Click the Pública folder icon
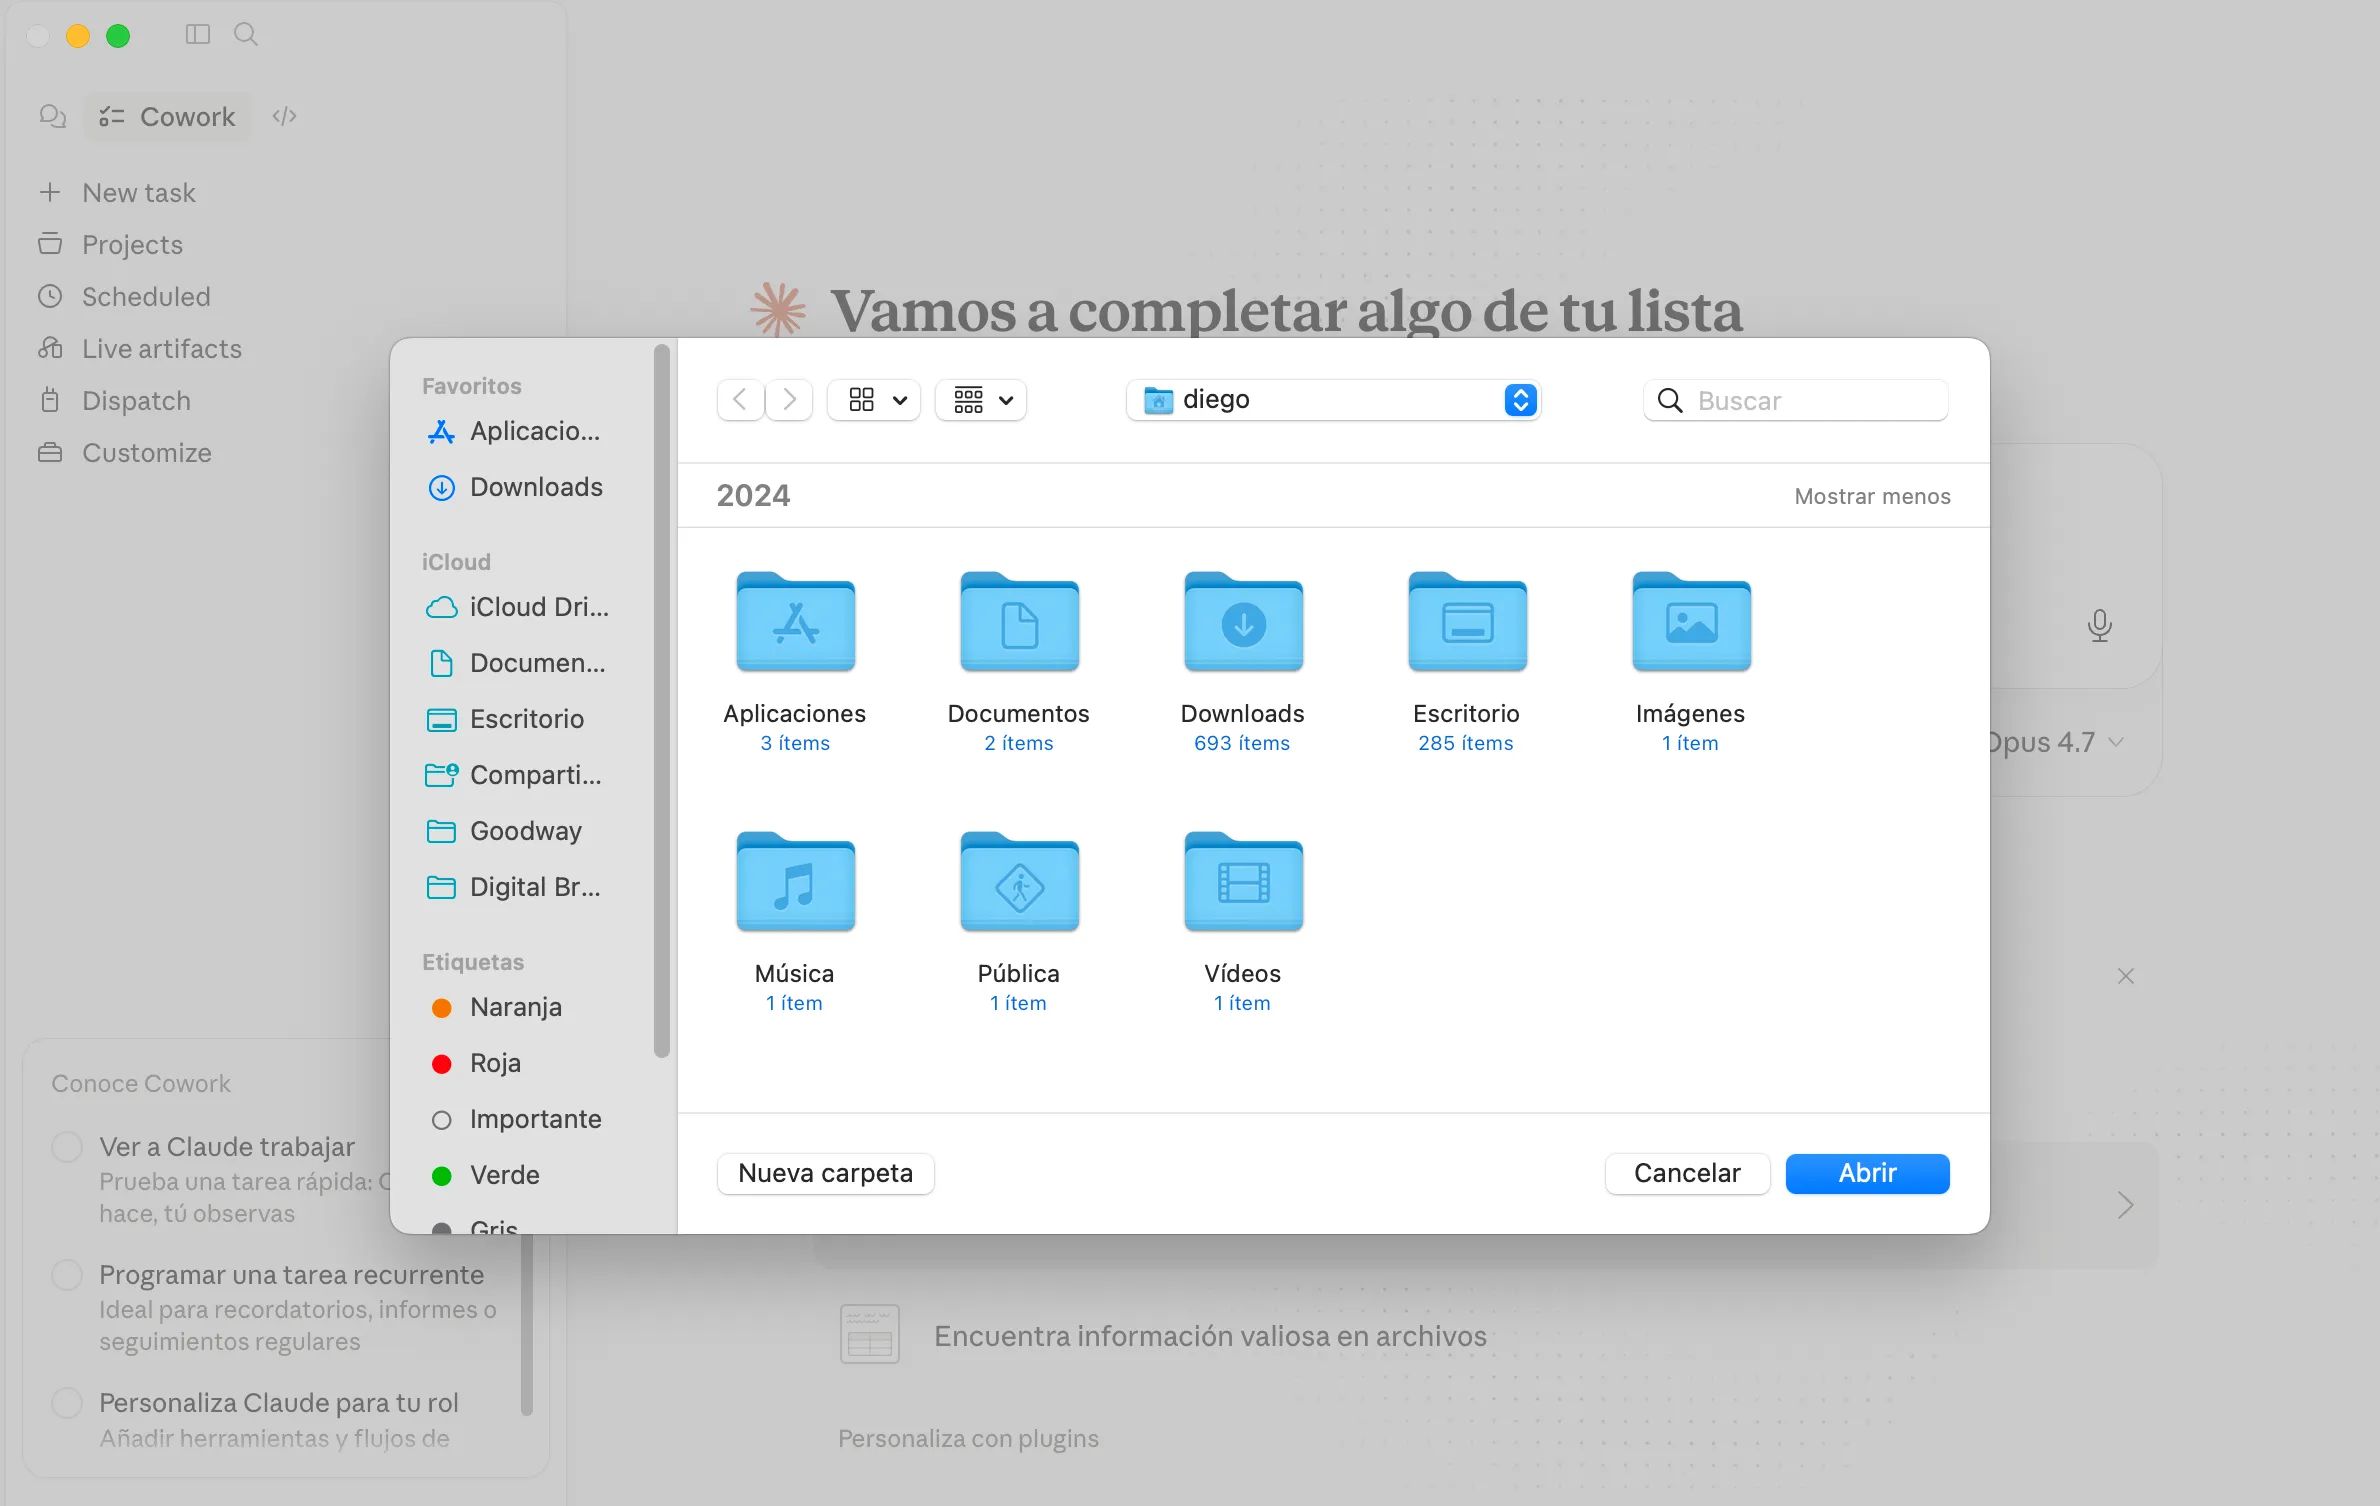Viewport: 2380px width, 1506px height. 1019,883
